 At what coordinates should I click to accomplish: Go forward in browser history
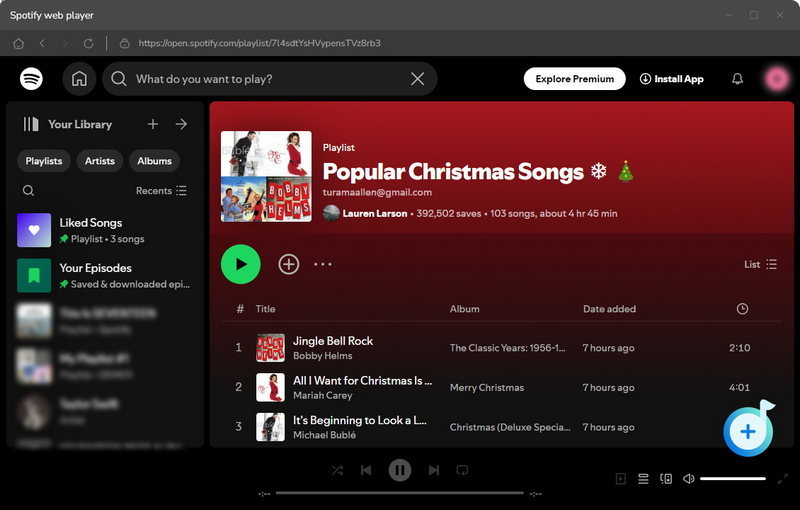click(65, 43)
